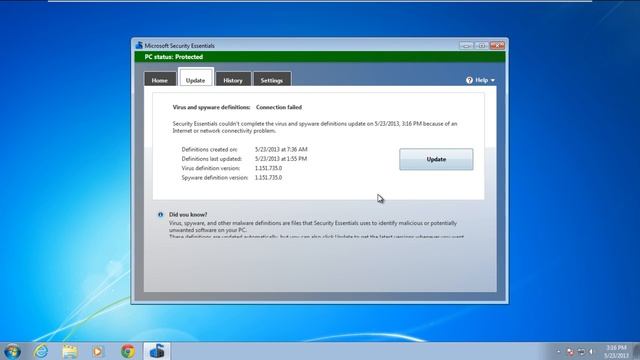Open the taskbar clock and date
640x360 pixels.
[x=616, y=351]
